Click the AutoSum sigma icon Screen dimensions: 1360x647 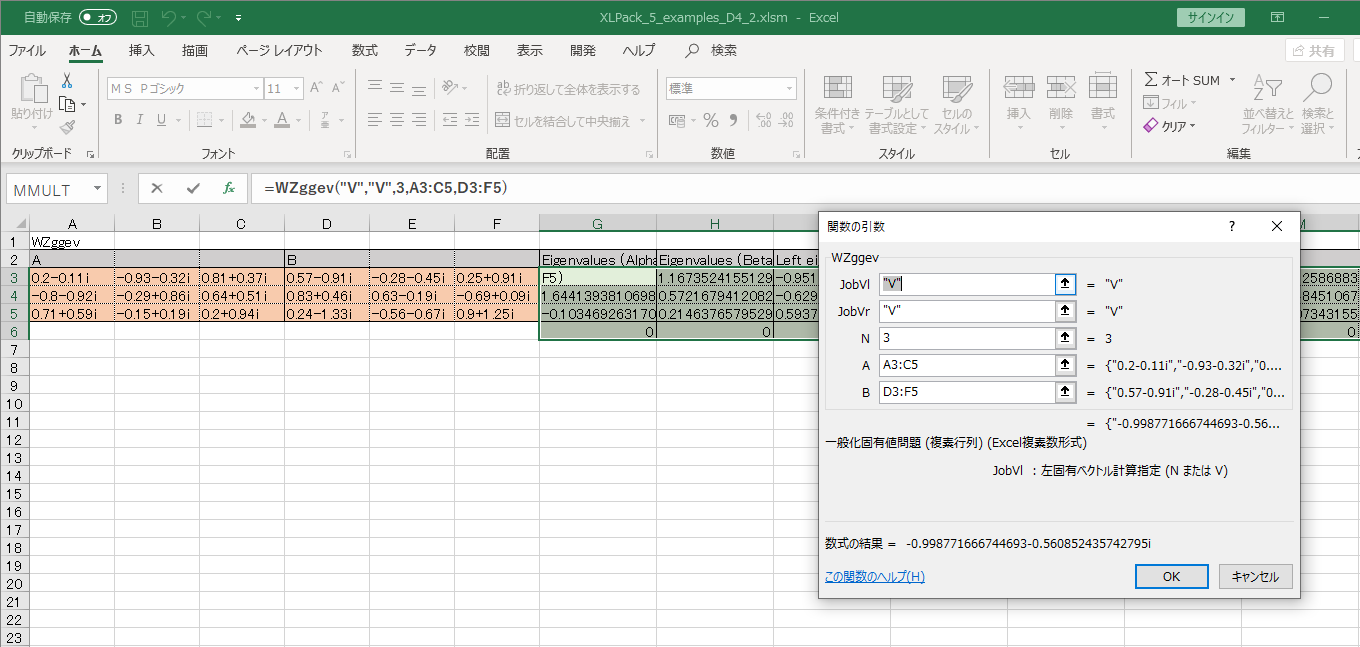(1151, 80)
